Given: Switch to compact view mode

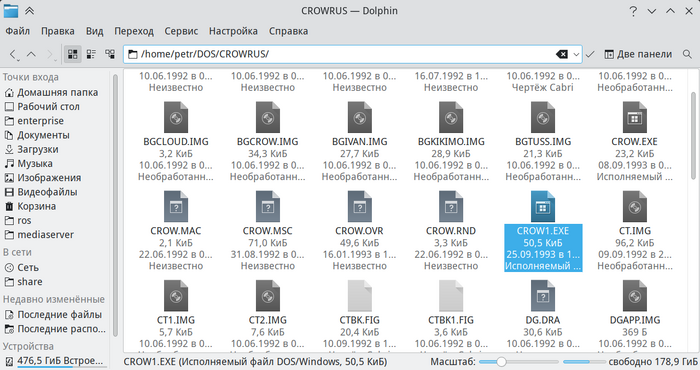Looking at the screenshot, I should (91, 54).
